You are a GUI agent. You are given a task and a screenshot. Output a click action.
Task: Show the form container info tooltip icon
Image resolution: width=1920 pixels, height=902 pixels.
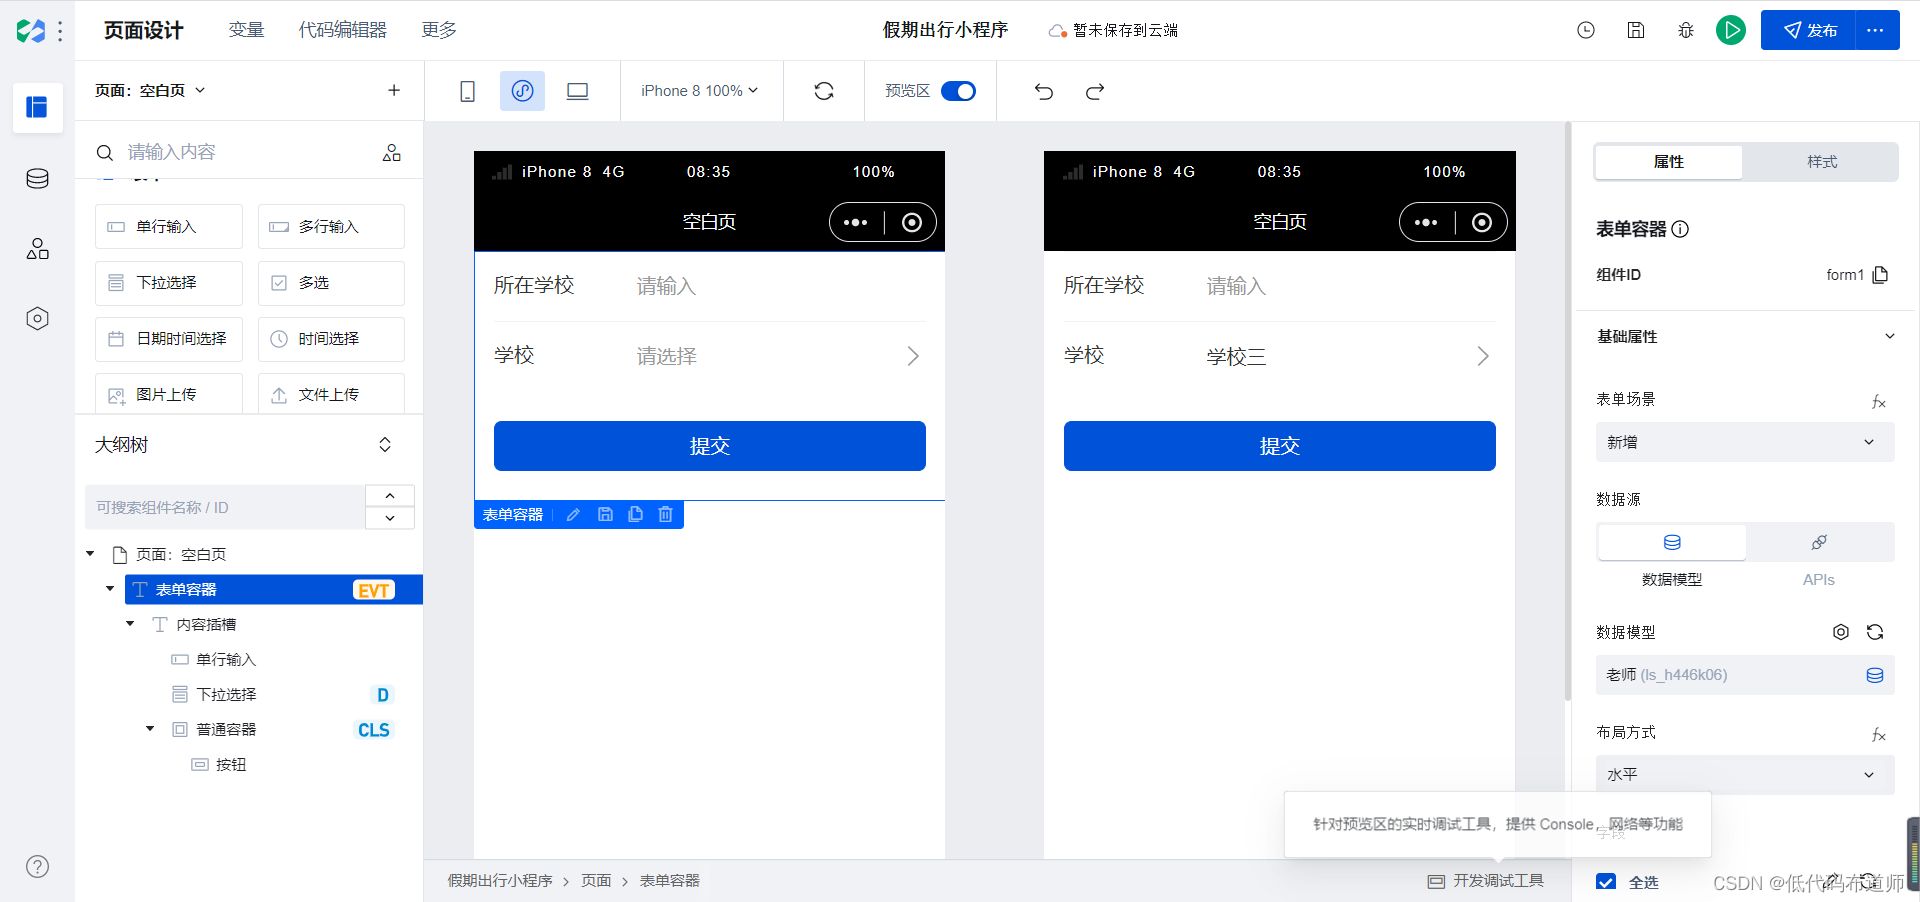[1681, 229]
